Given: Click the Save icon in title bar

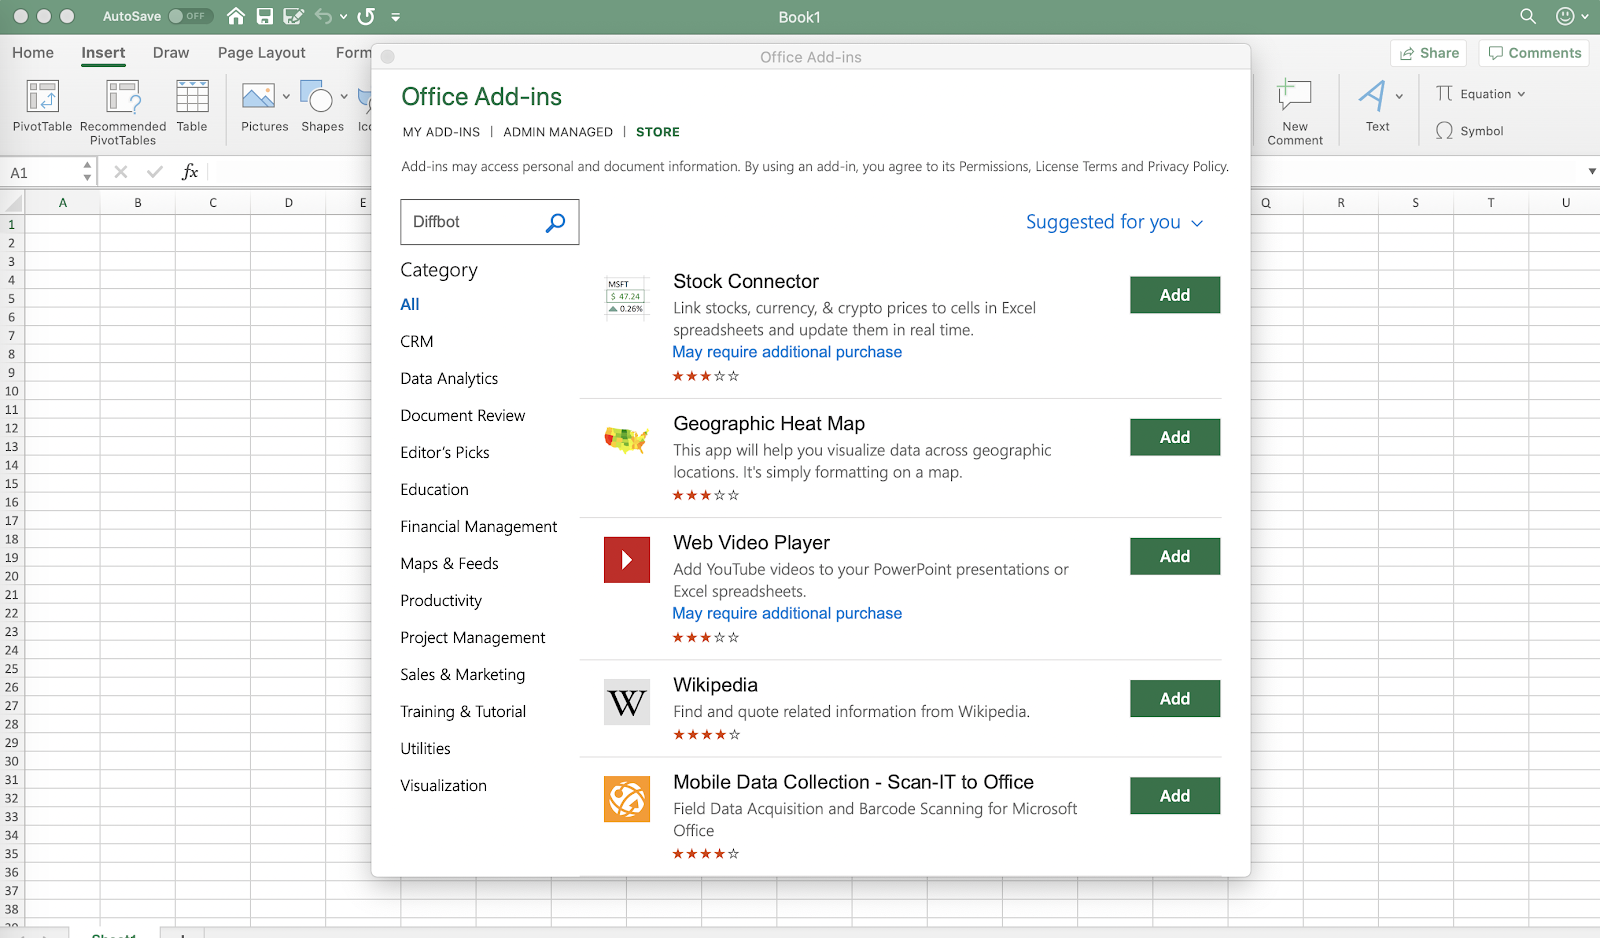Looking at the screenshot, I should pos(264,16).
